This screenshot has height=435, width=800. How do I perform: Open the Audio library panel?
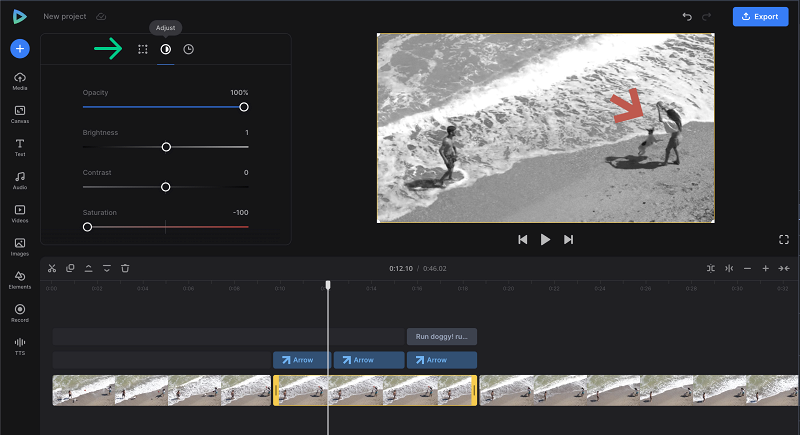(x=20, y=181)
